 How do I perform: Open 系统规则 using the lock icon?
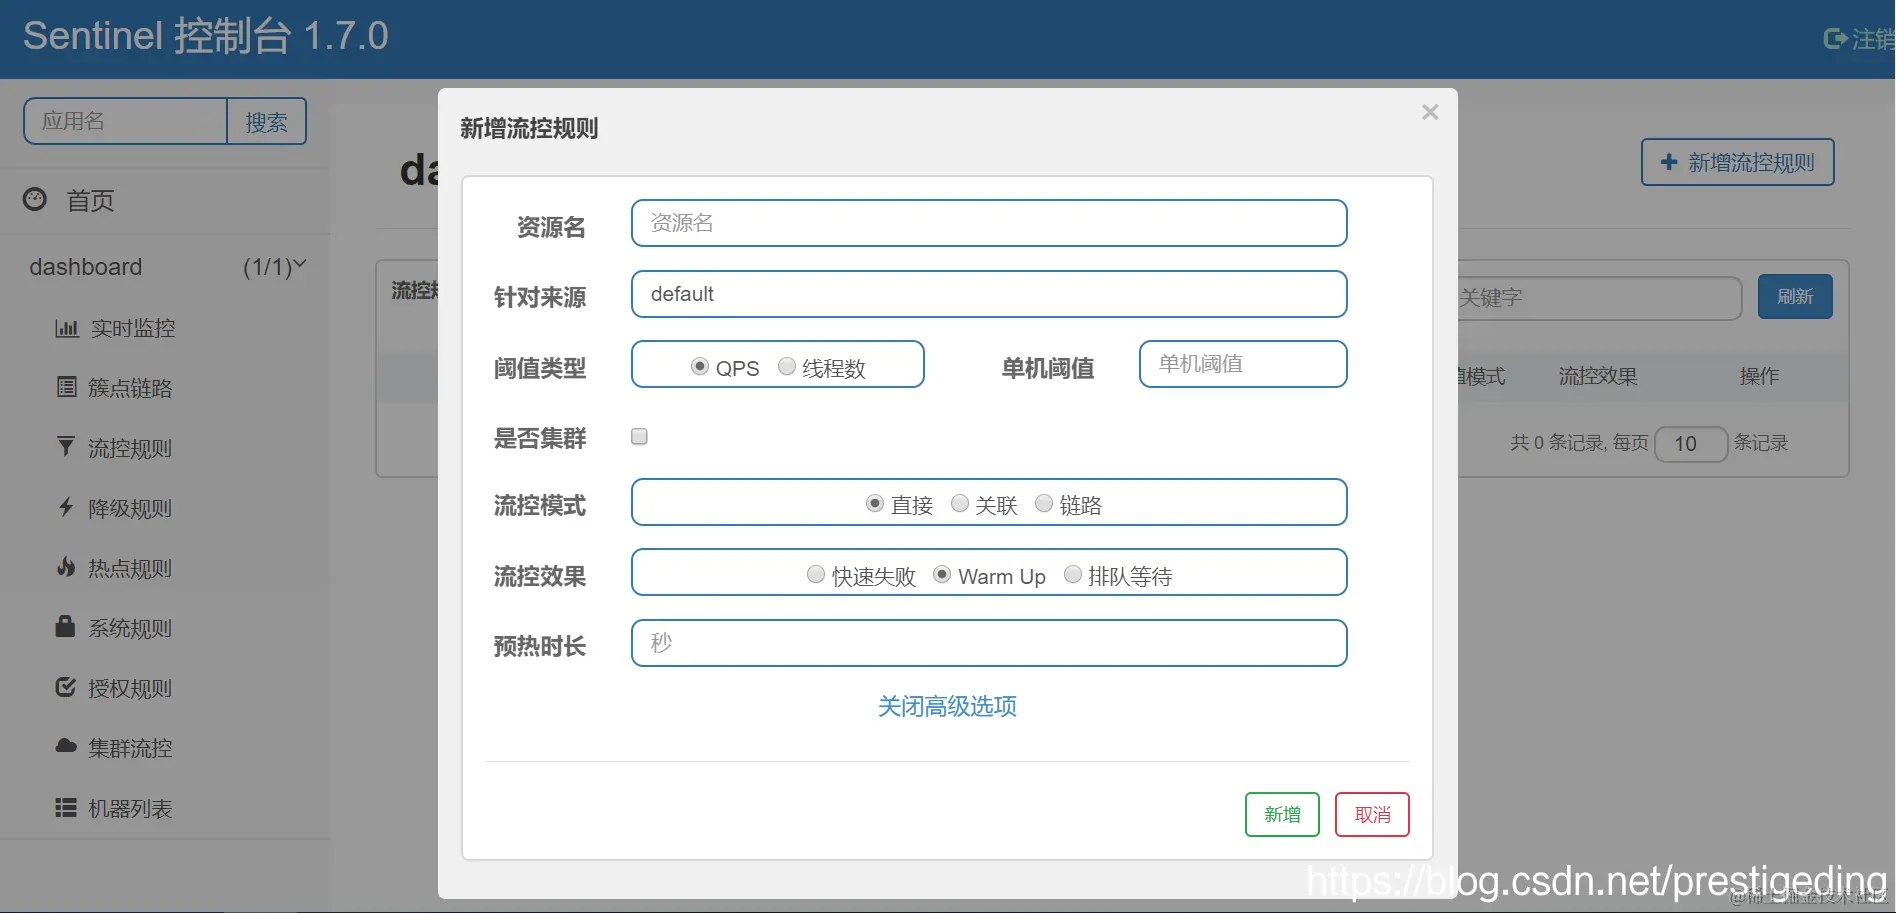click(x=64, y=628)
